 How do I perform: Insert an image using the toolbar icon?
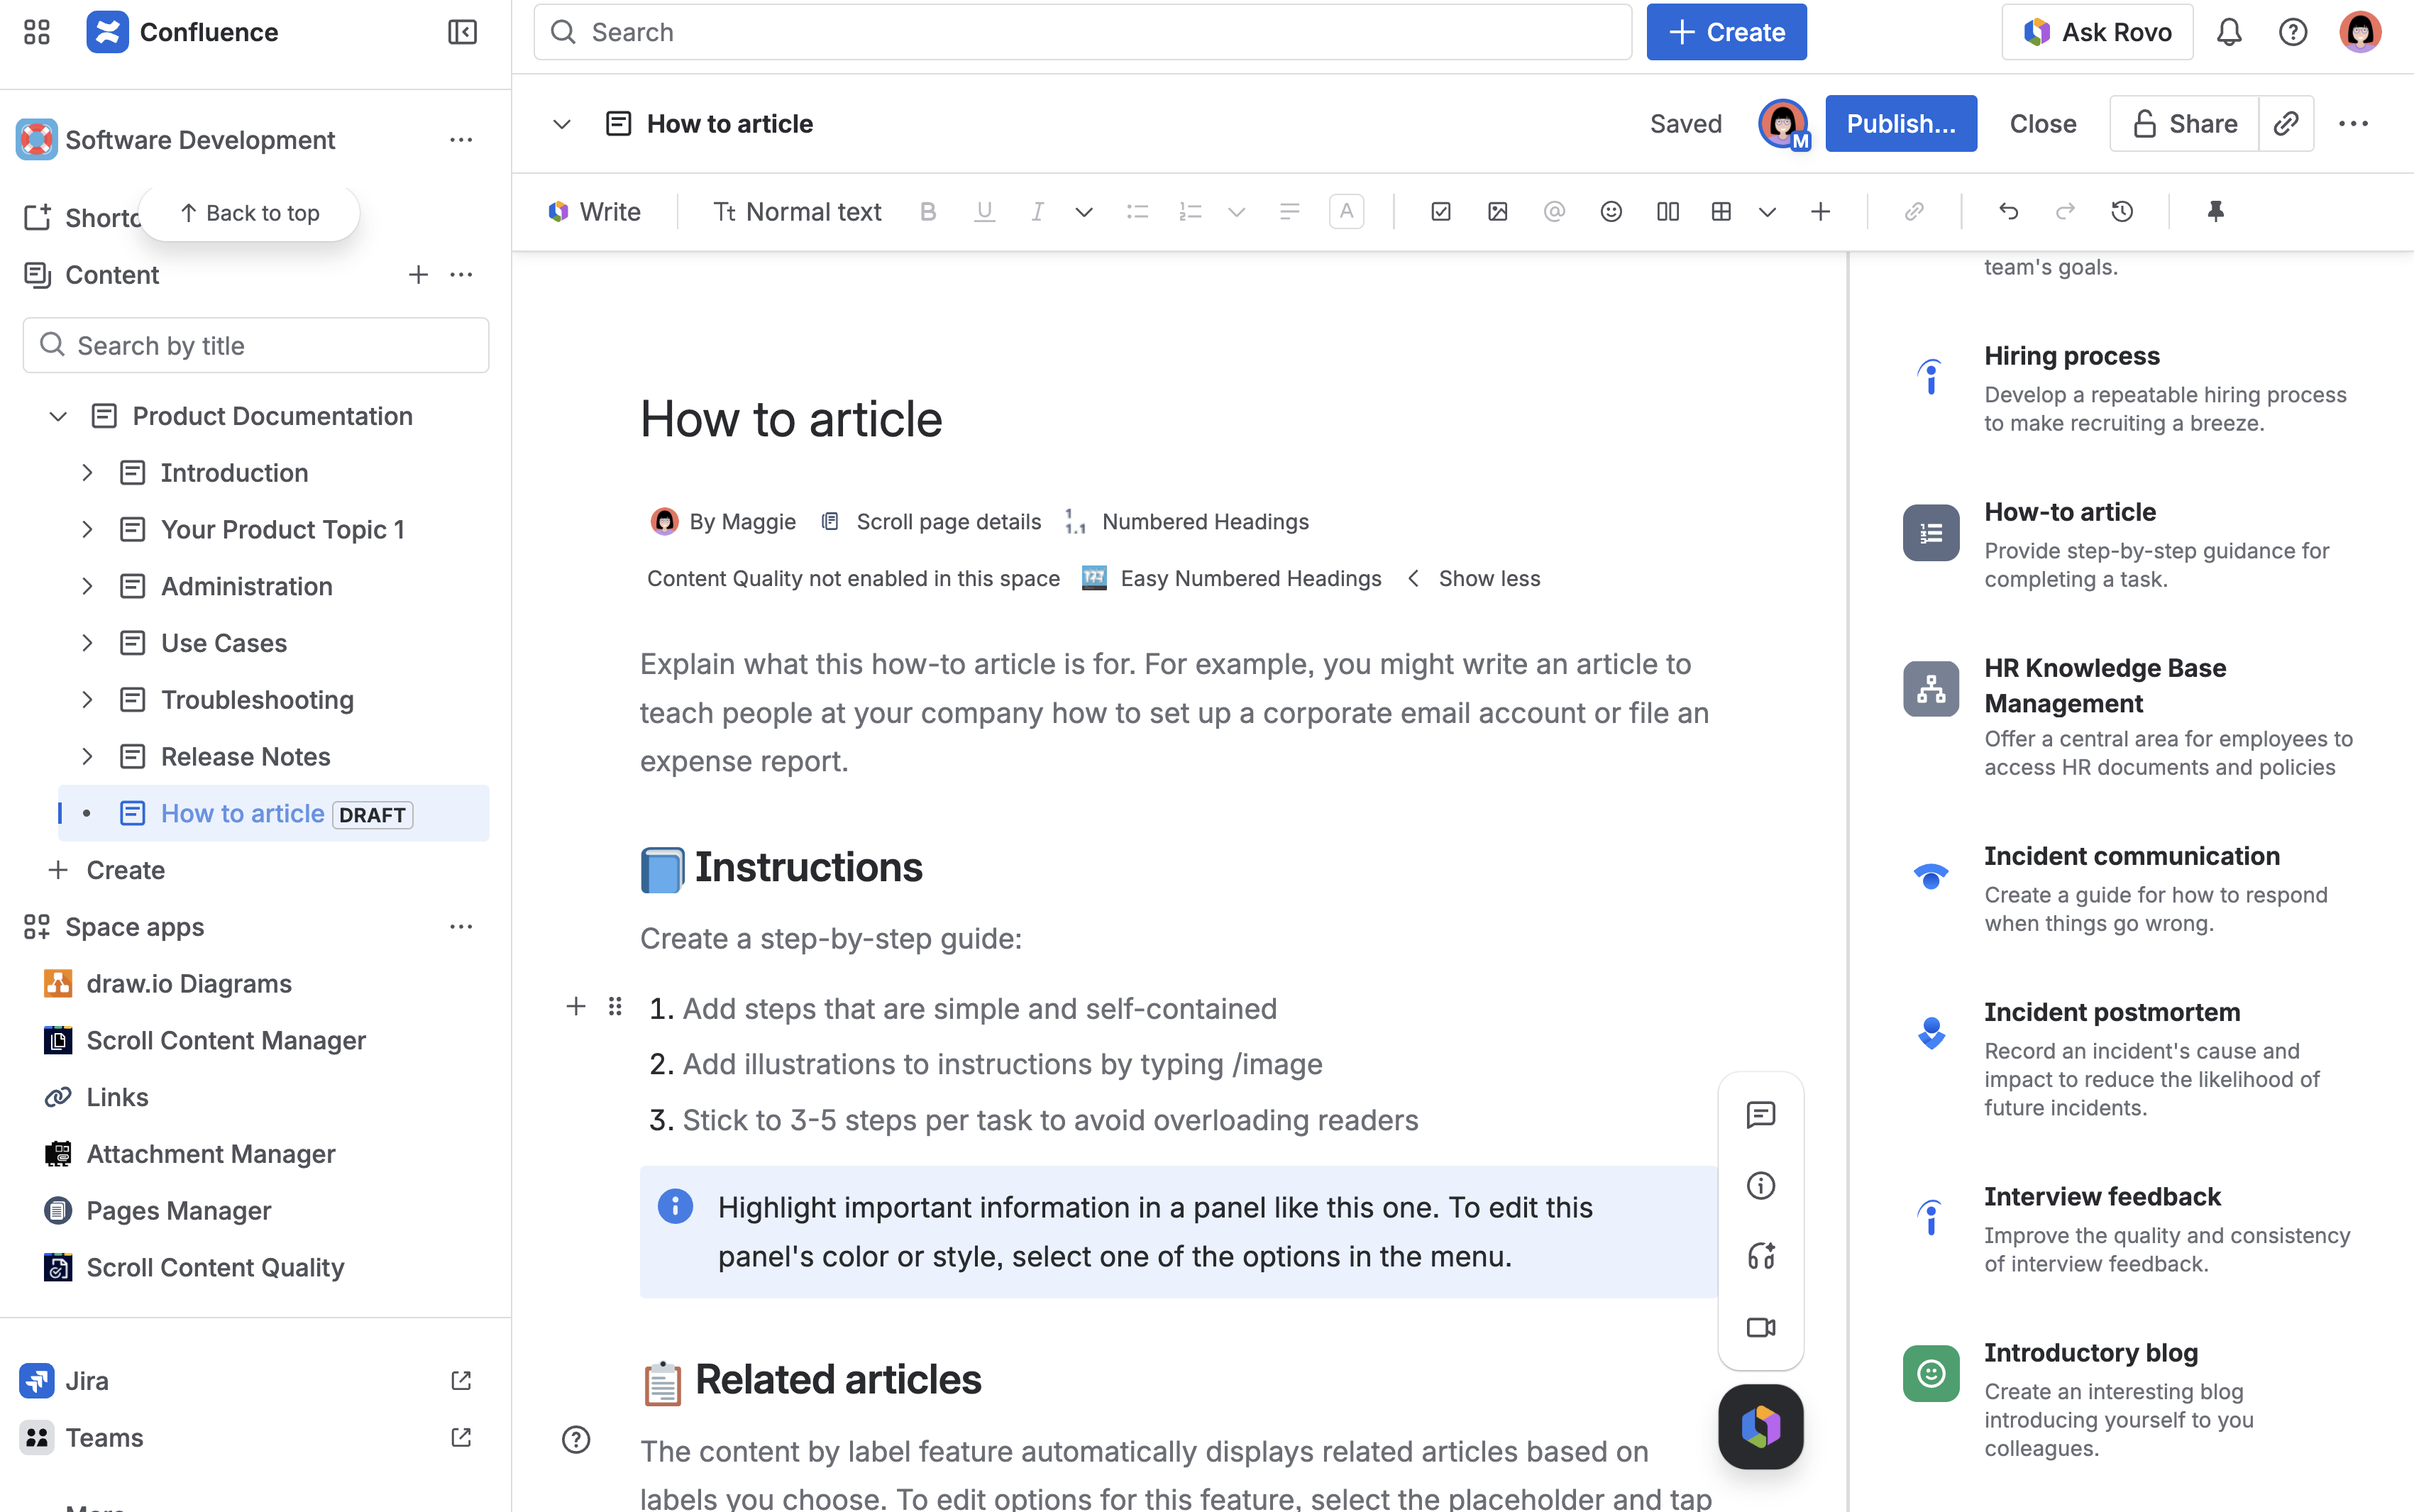(1497, 211)
